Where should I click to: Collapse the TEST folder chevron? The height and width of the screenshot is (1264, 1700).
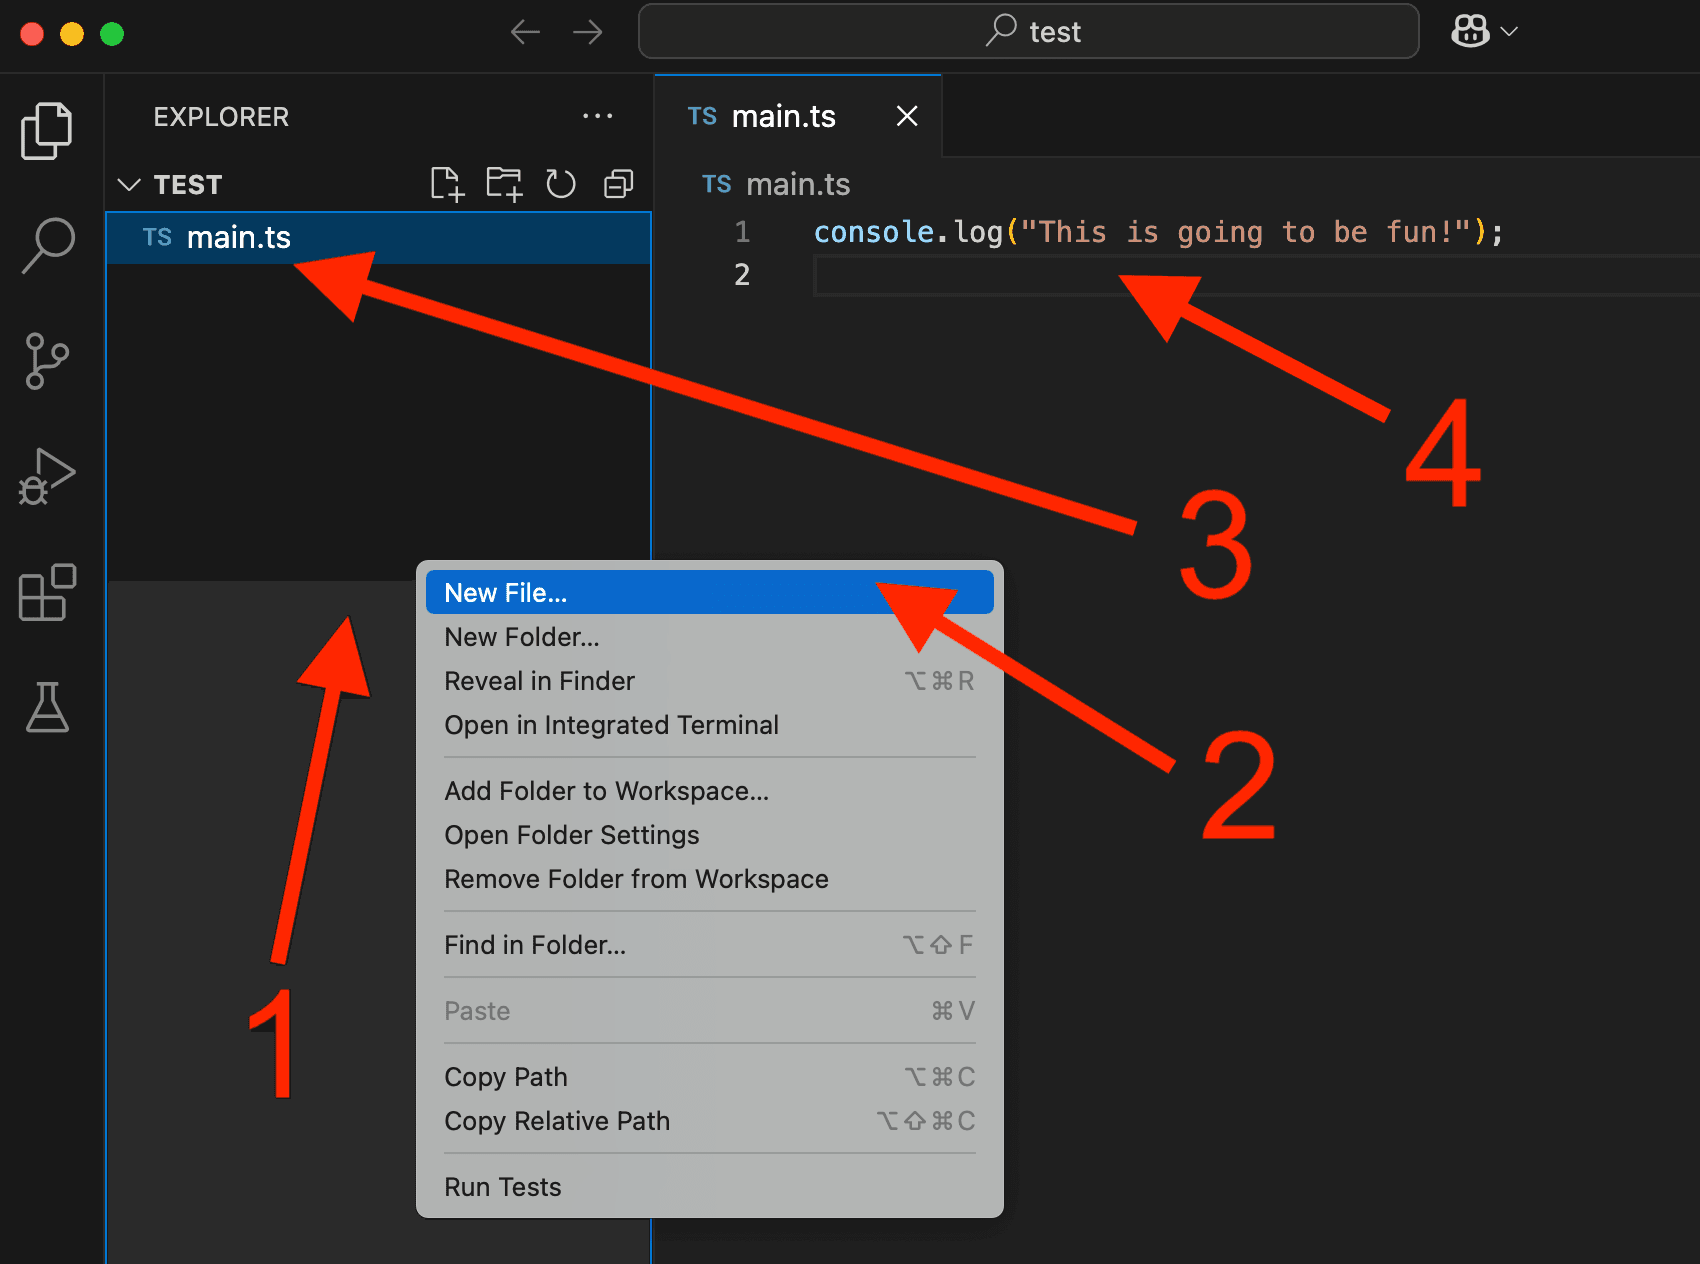coord(129,184)
